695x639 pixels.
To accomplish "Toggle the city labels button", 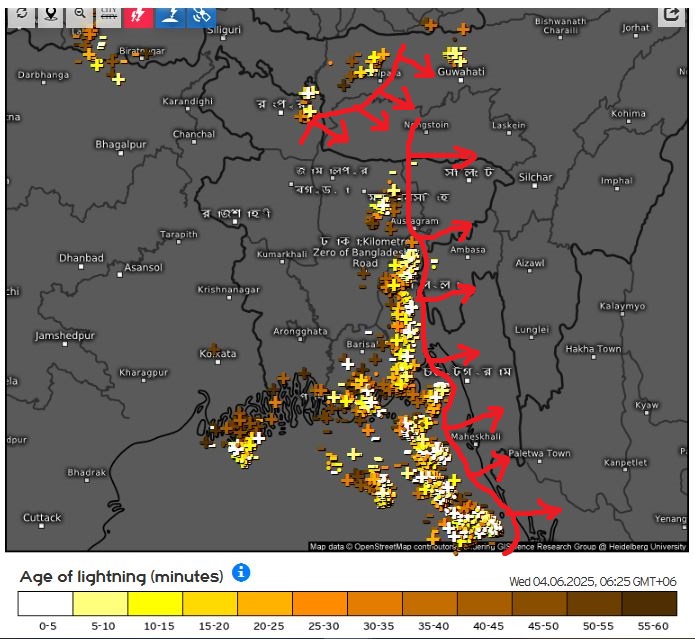I will pyautogui.click(x=109, y=15).
